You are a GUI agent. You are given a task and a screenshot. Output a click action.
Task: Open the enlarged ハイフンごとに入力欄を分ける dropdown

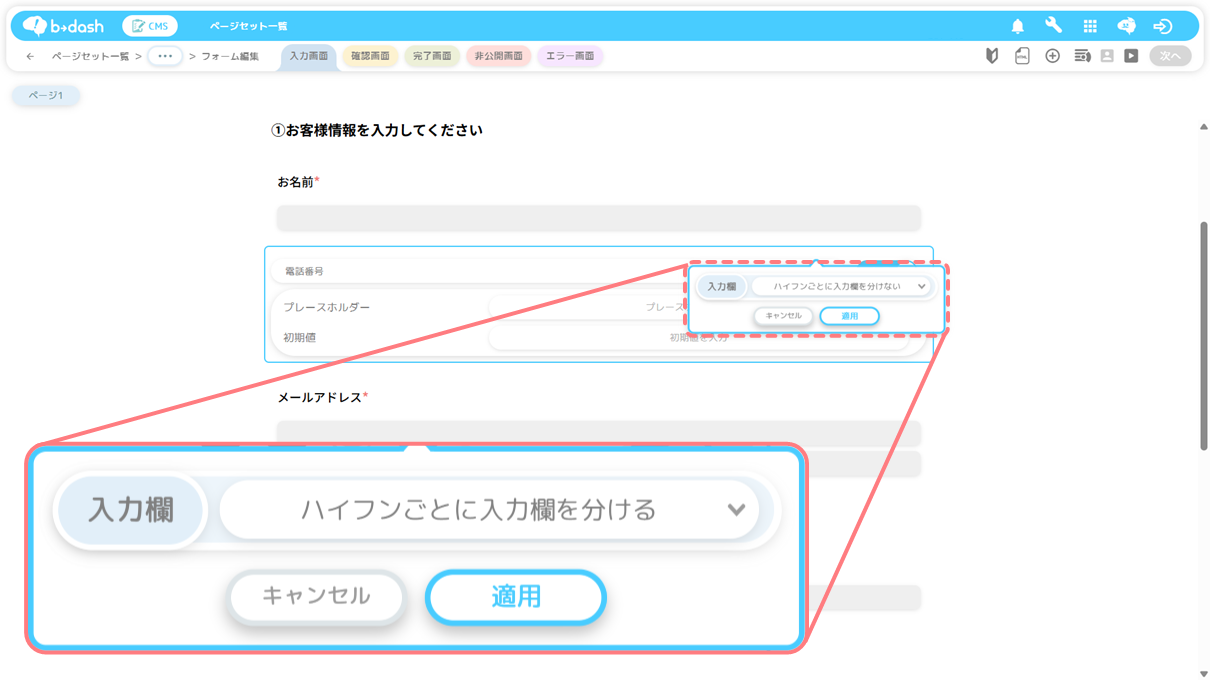click(490, 510)
